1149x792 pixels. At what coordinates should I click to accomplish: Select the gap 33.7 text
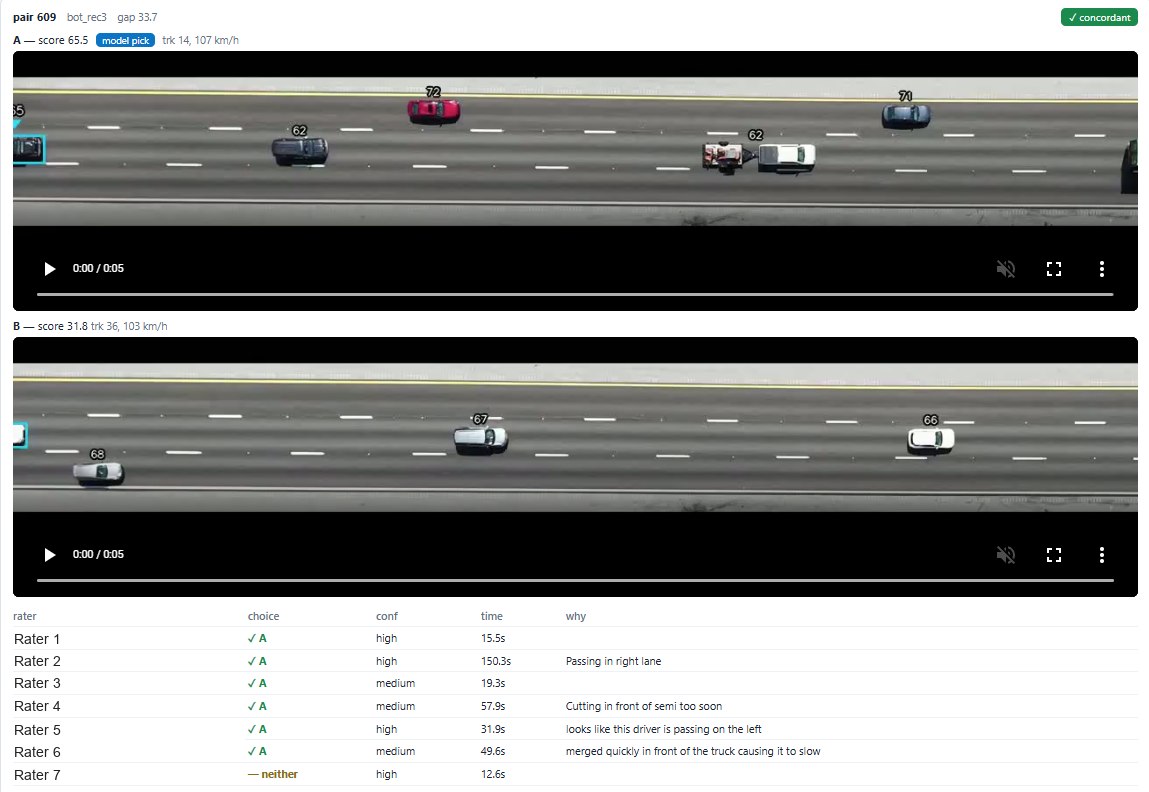click(137, 17)
